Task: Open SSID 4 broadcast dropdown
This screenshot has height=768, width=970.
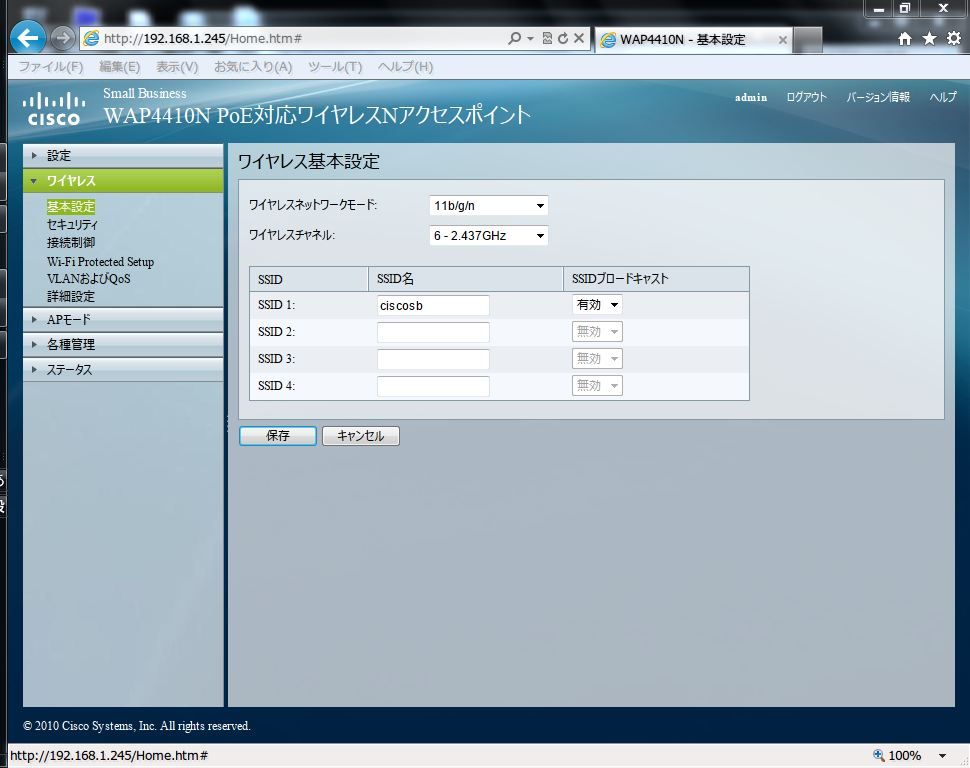Action: point(597,386)
